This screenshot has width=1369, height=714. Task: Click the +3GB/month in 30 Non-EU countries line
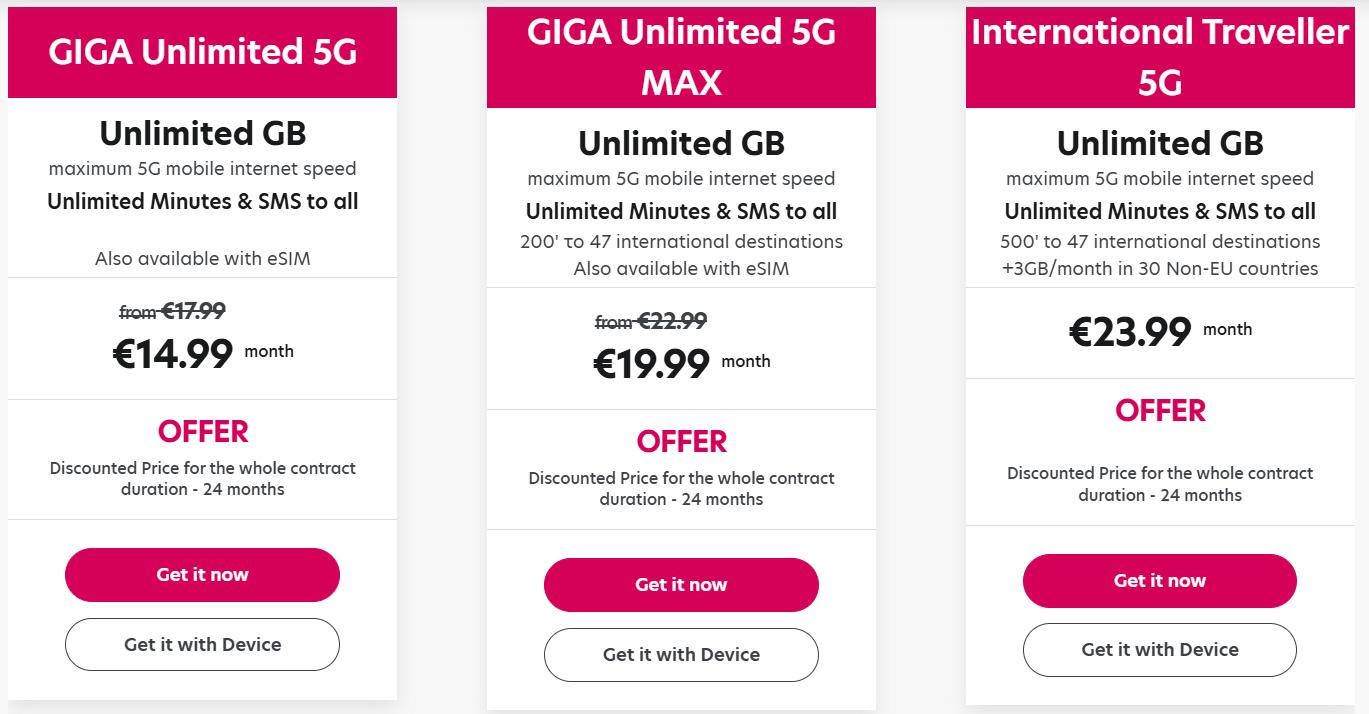1159,268
